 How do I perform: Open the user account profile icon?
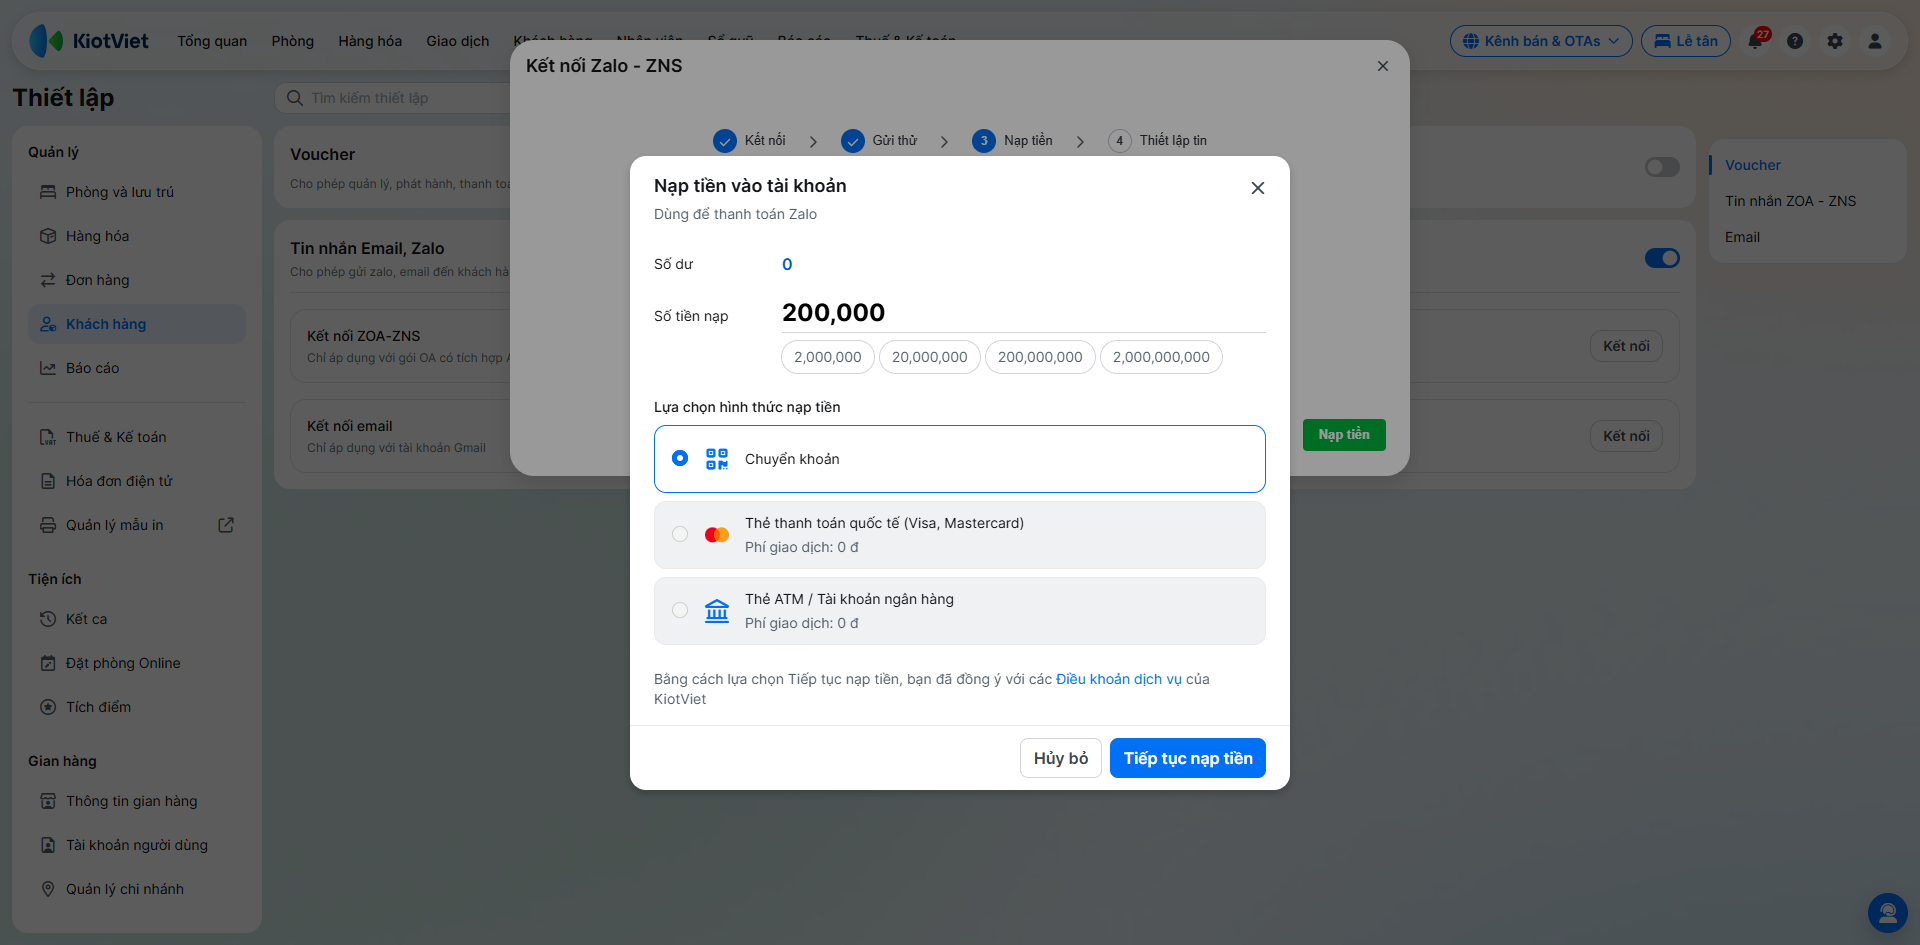pyautogui.click(x=1875, y=41)
